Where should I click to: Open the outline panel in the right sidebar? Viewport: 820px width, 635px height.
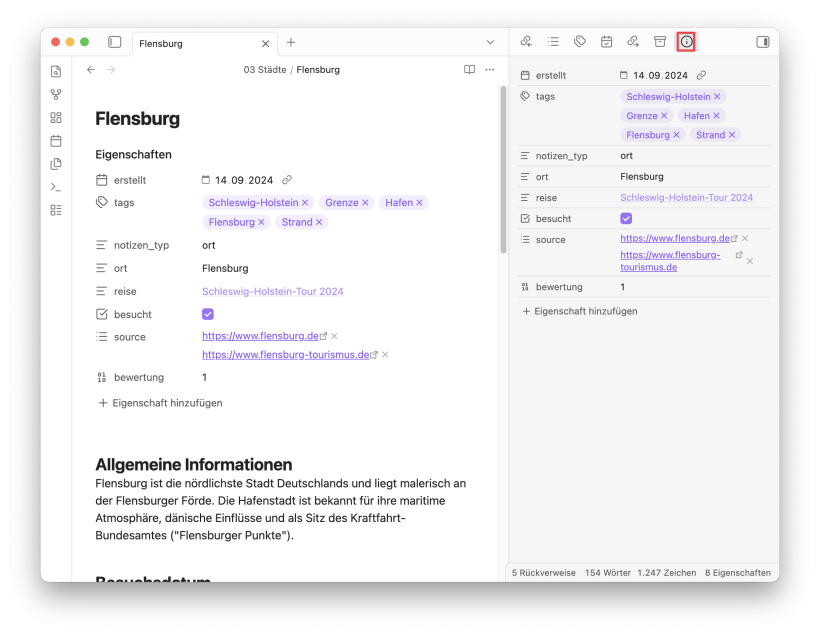pyautogui.click(x=553, y=42)
